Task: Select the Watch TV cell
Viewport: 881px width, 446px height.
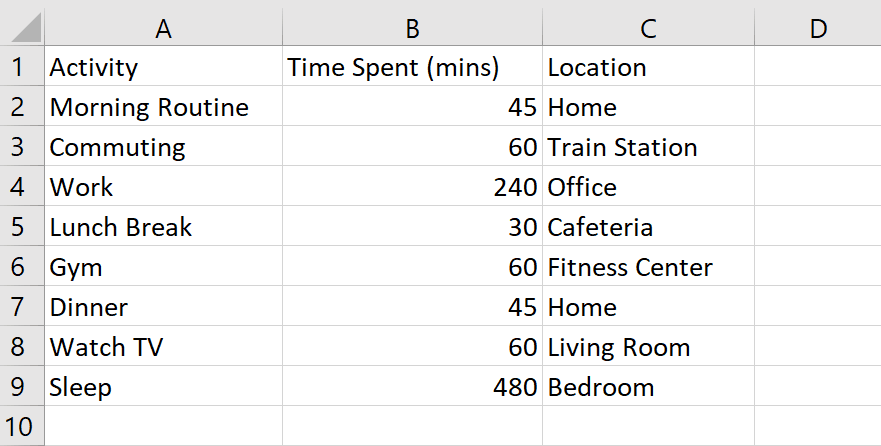Action: point(163,347)
